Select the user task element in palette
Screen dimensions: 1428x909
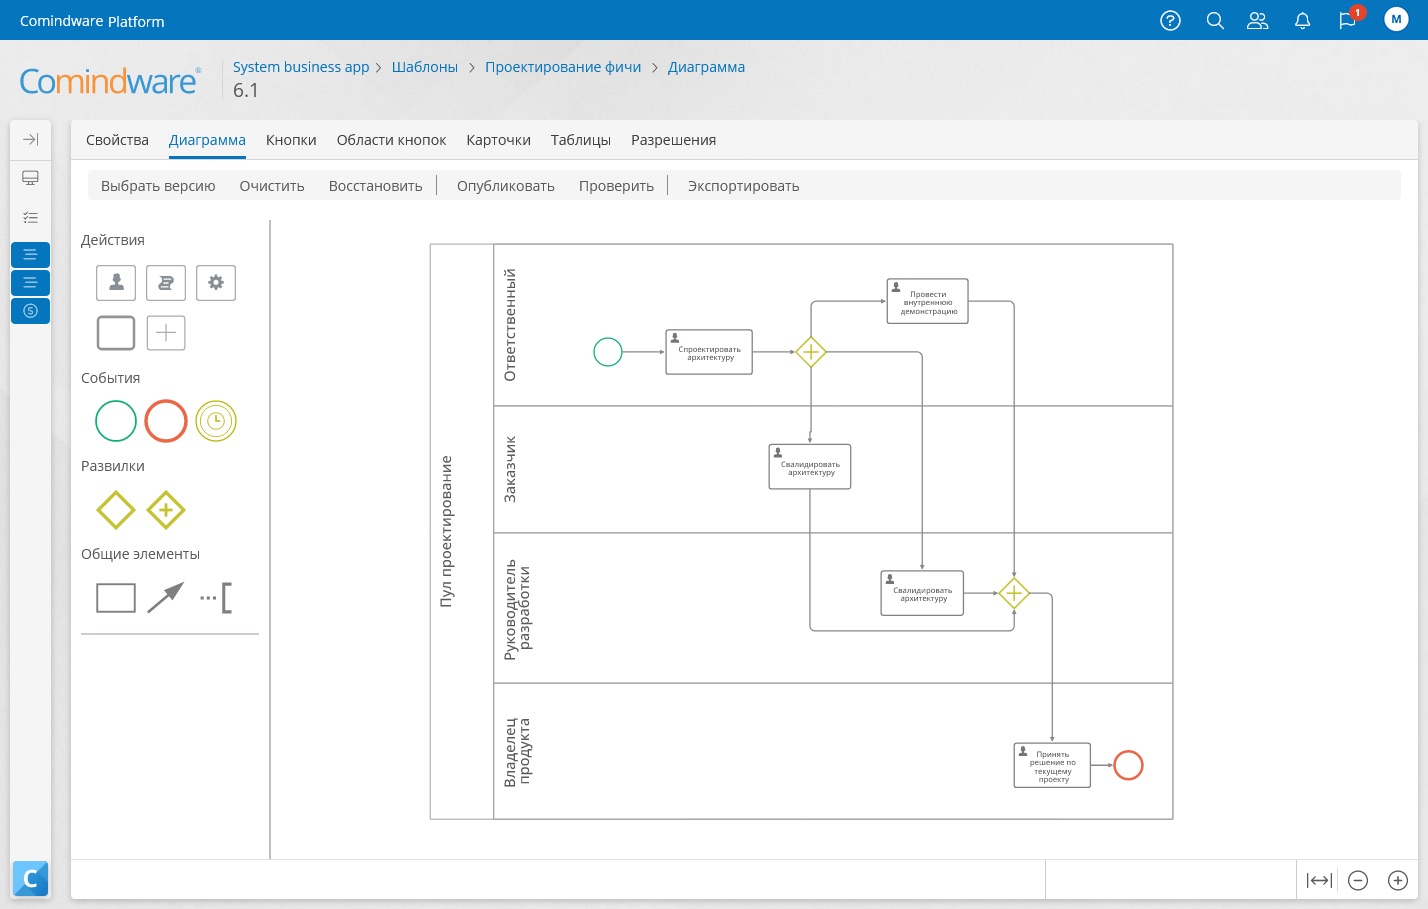tap(116, 283)
